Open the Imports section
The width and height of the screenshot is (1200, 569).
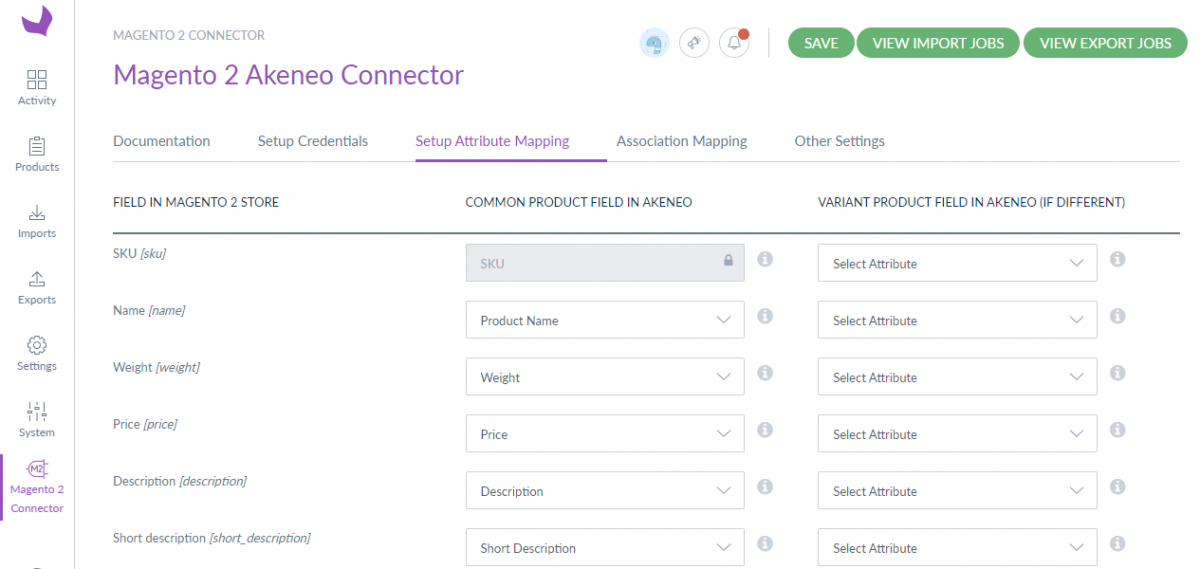click(37, 221)
